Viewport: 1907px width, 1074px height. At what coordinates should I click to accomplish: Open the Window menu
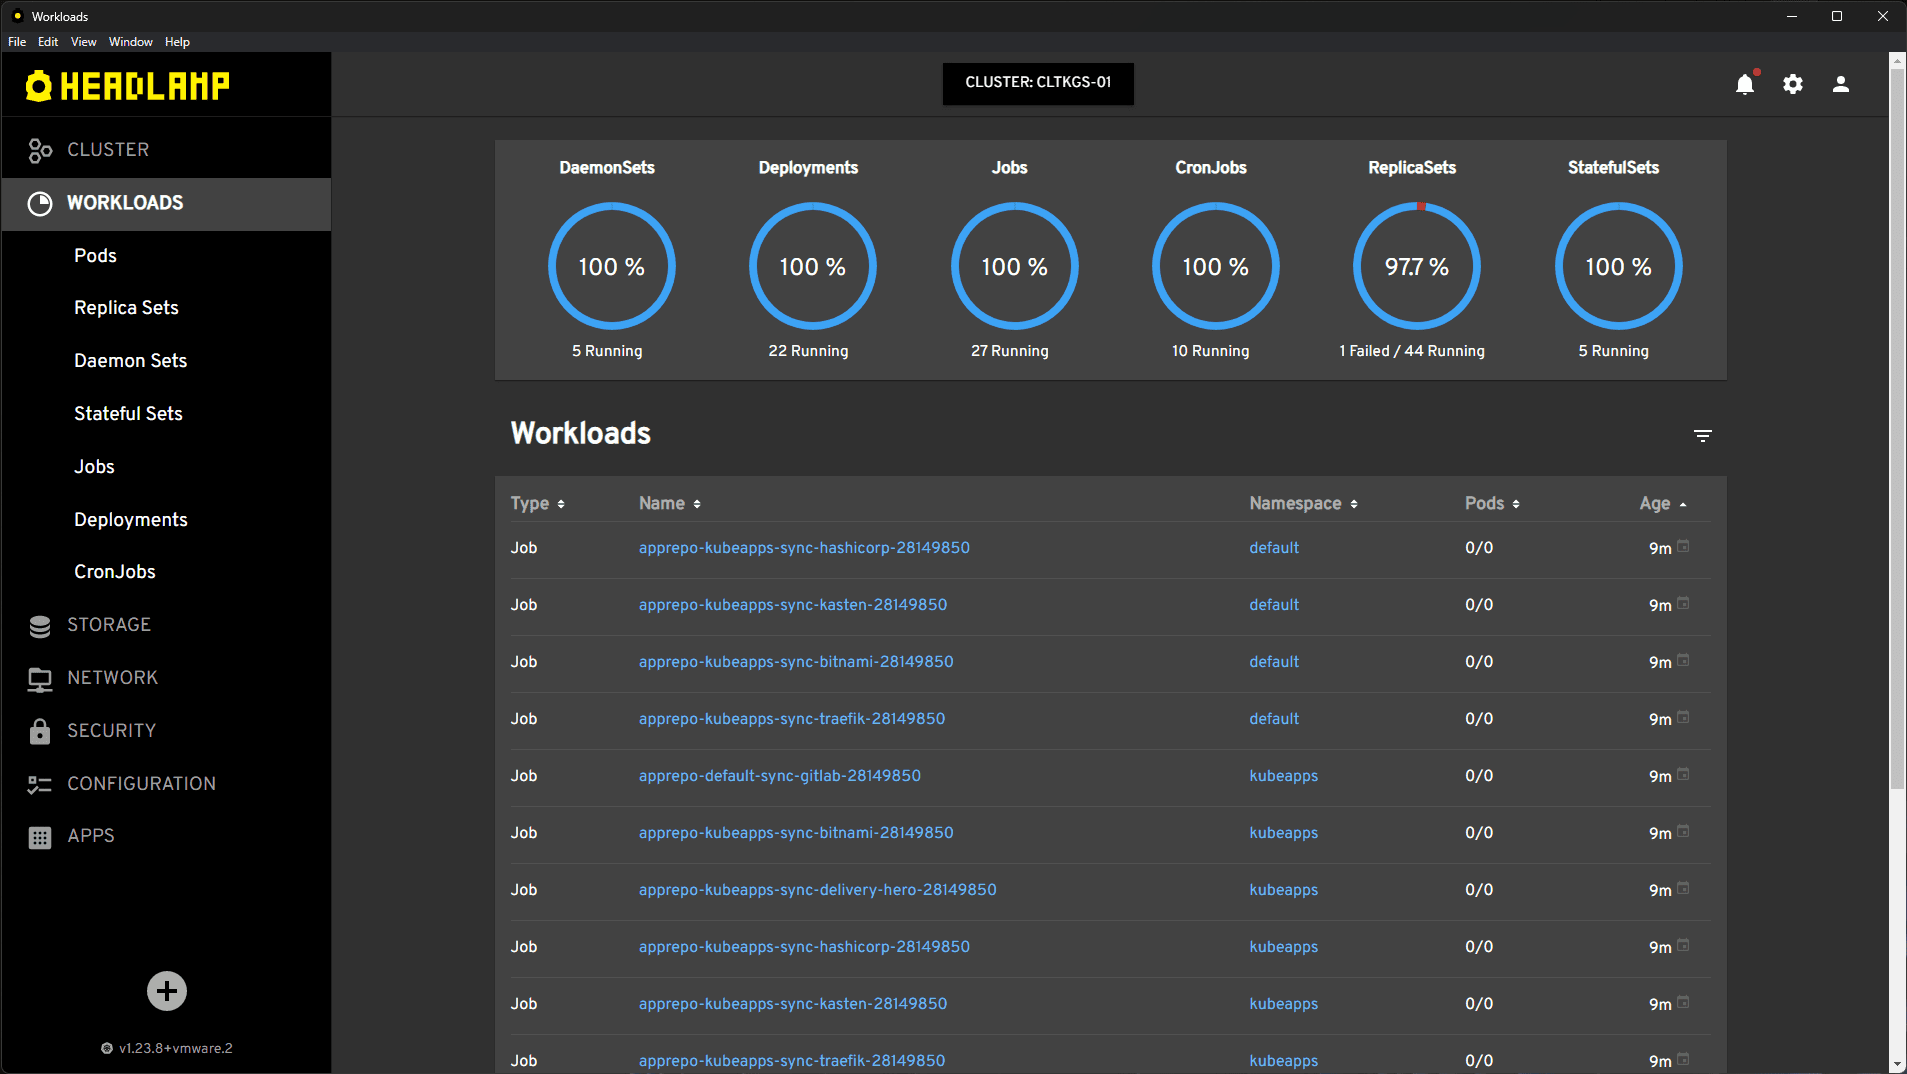(x=131, y=42)
